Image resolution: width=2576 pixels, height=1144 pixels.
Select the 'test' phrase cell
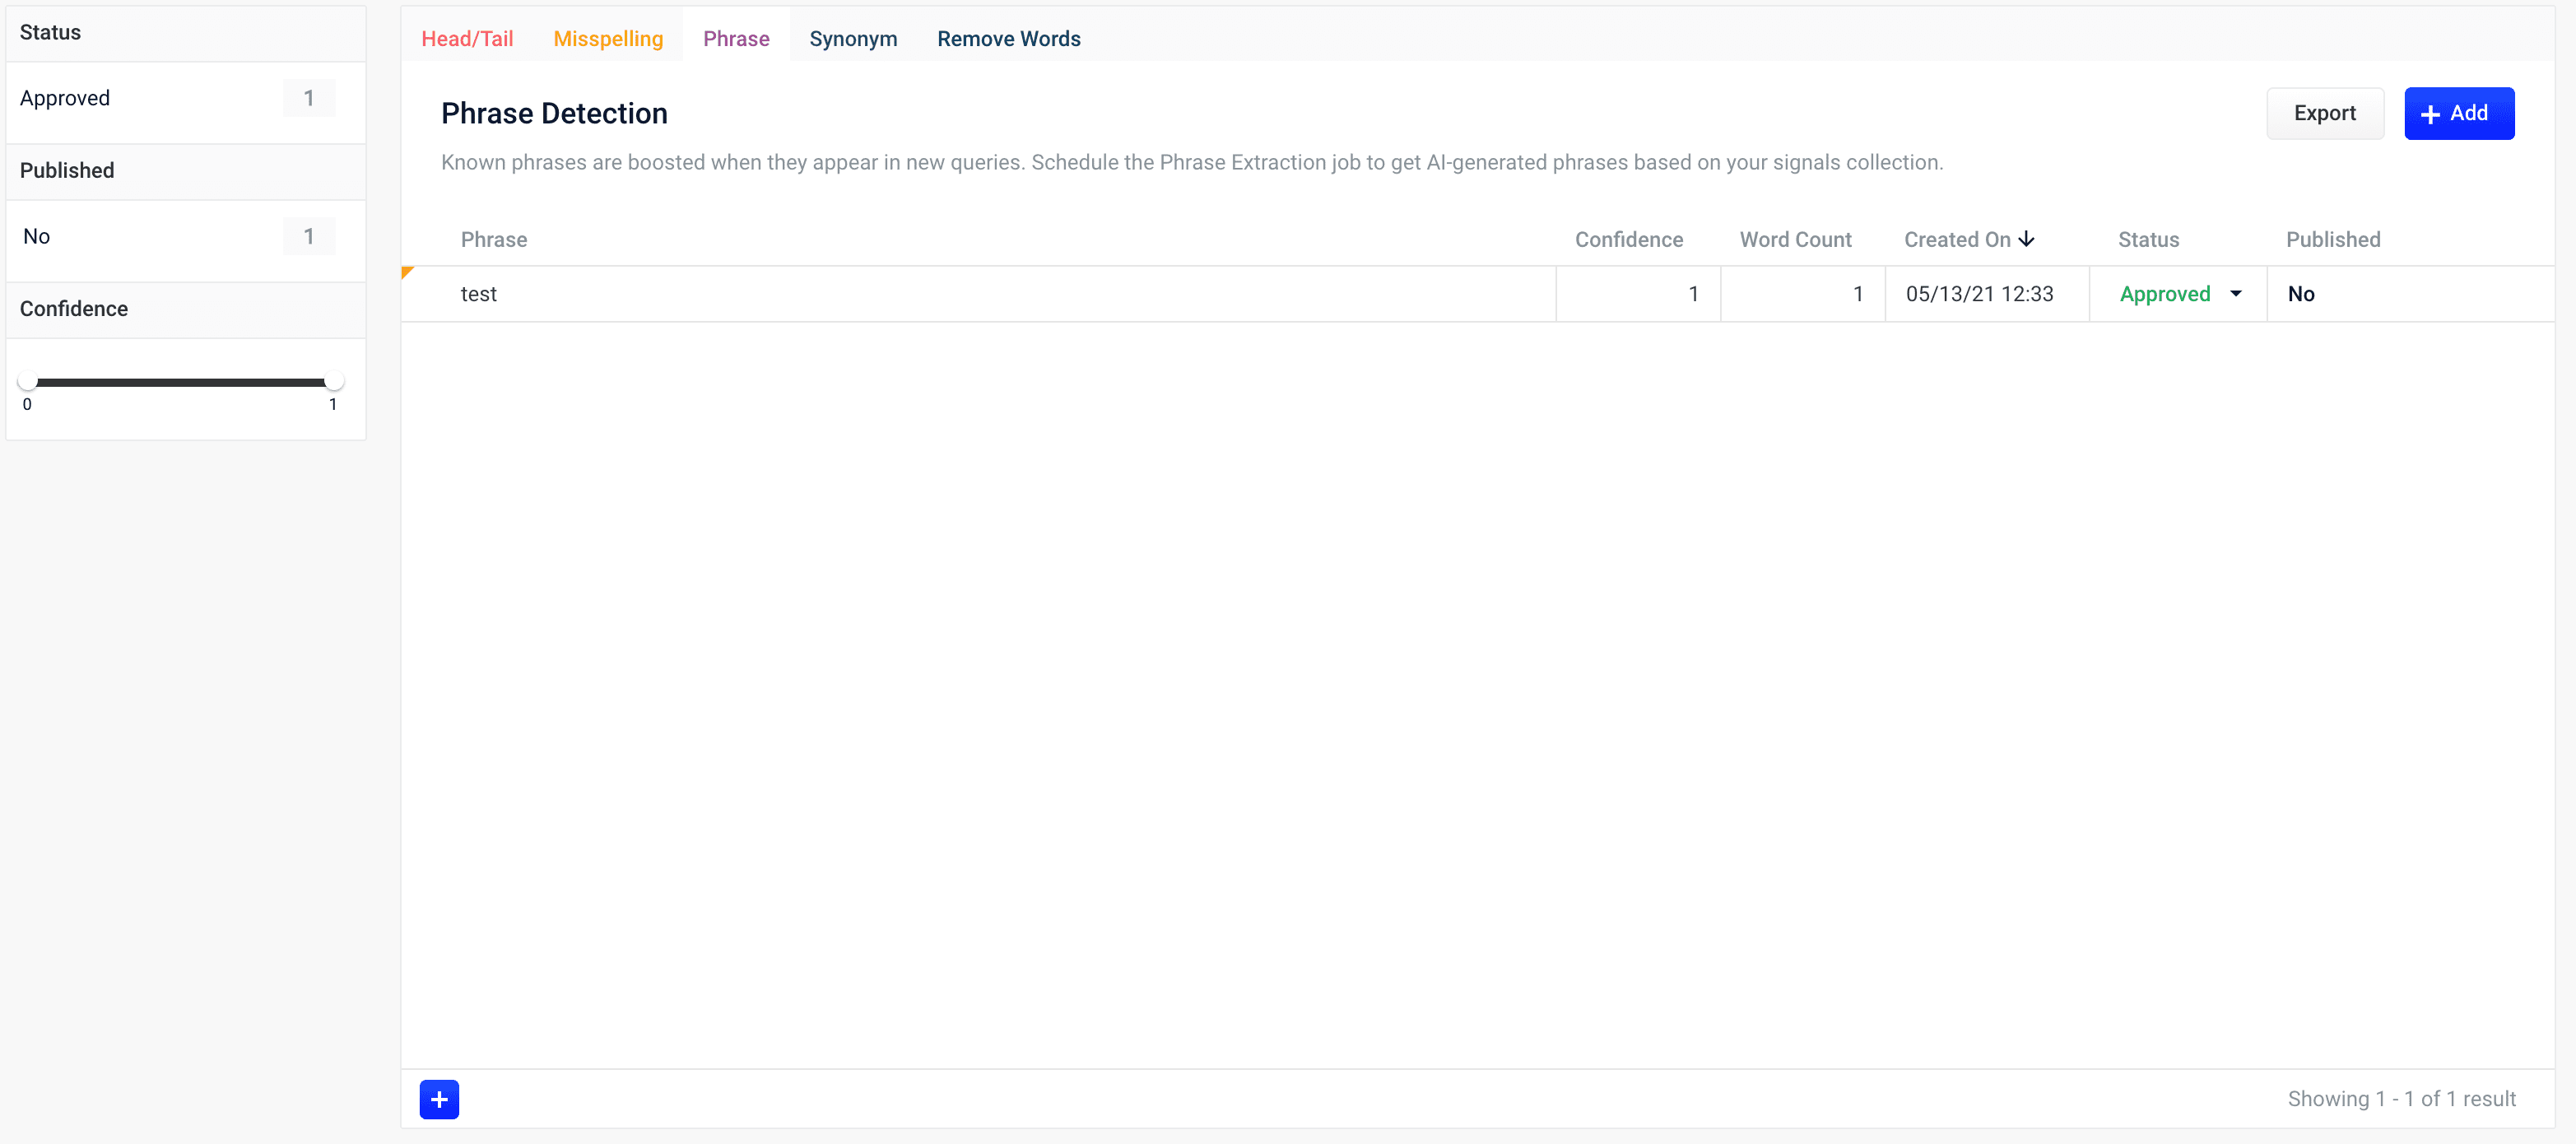pyautogui.click(x=978, y=294)
